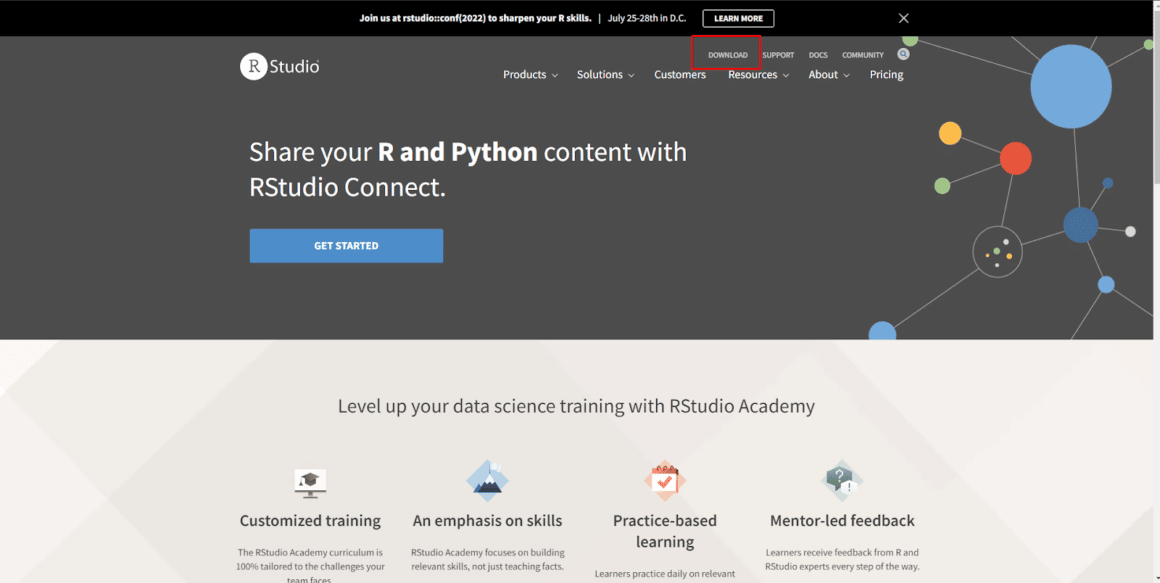Screen dimensions: 1160x583
Task: Open the search magnifier icon
Action: coord(903,54)
